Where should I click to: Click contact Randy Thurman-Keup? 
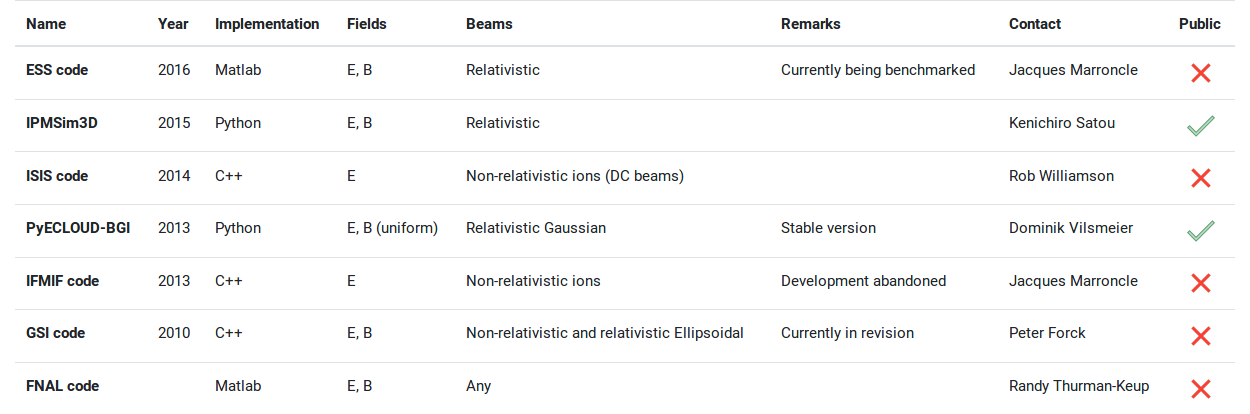click(1079, 386)
